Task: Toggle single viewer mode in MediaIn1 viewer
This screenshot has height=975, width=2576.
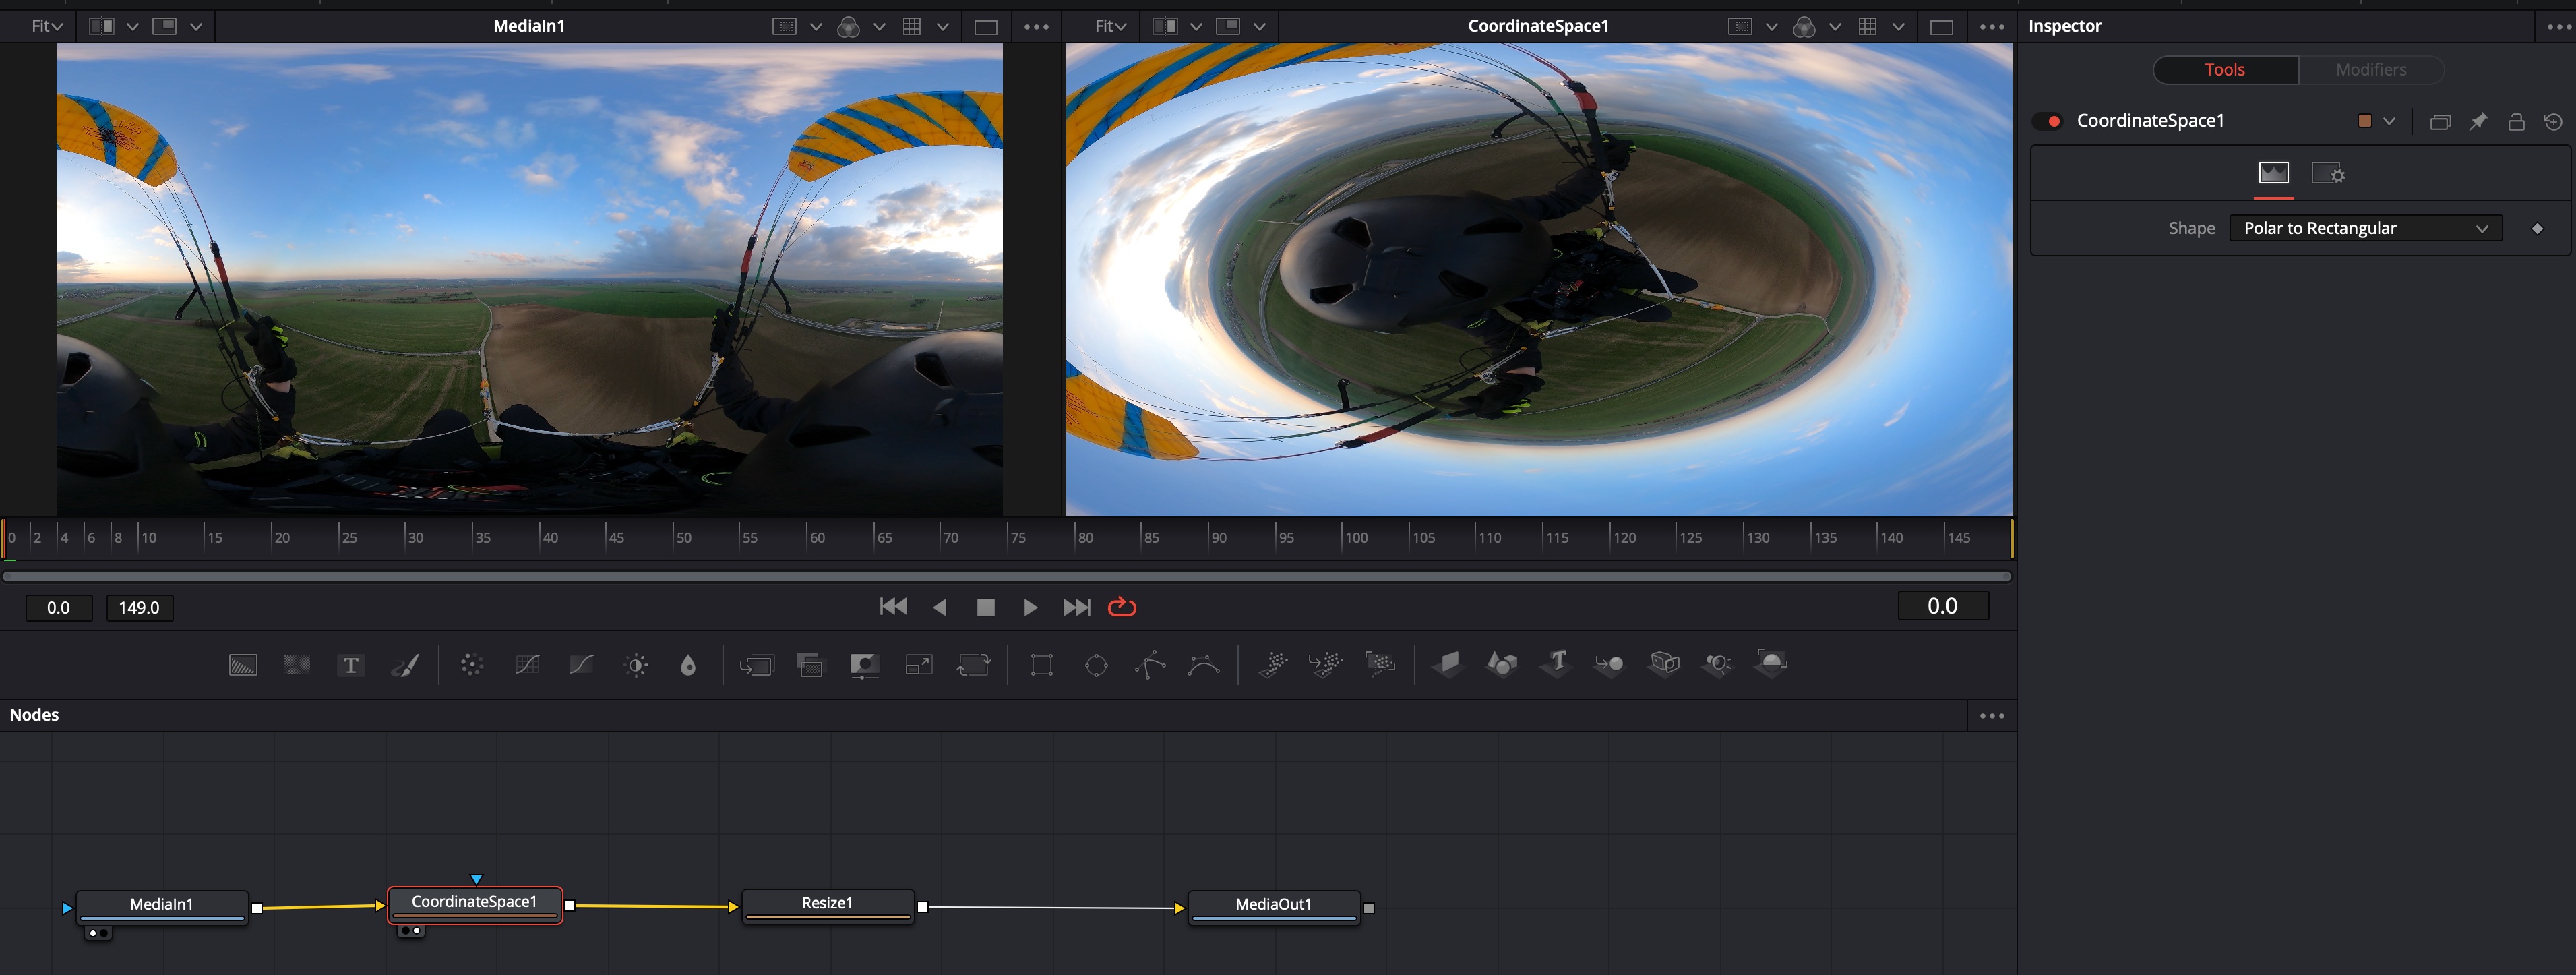Action: pos(986,27)
